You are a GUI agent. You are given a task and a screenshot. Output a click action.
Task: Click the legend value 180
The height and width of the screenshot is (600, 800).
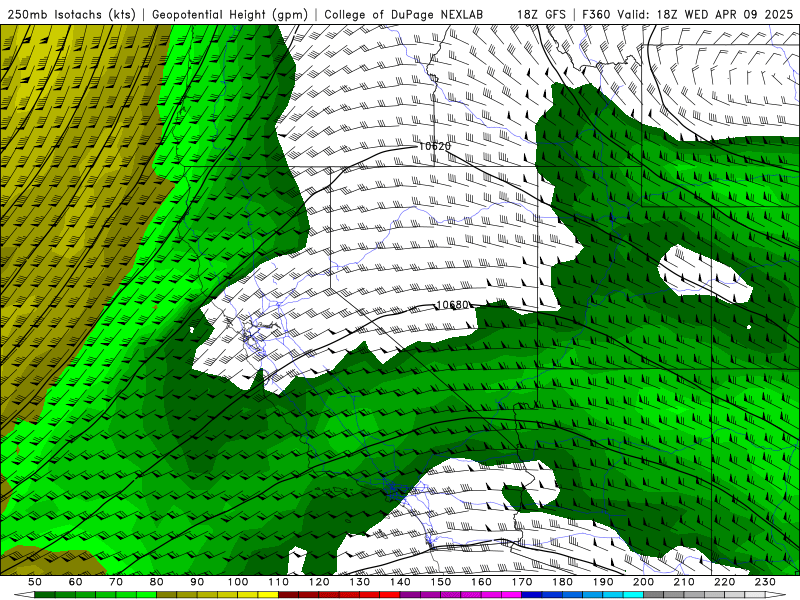point(563,582)
